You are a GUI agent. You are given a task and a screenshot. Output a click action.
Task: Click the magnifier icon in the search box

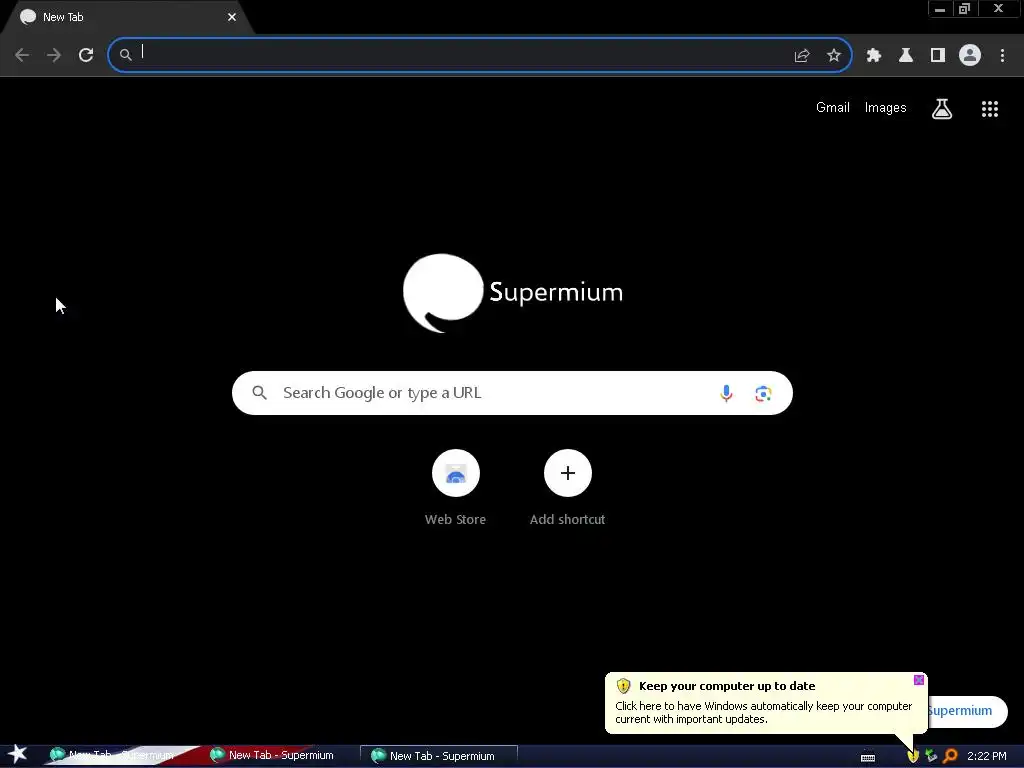[259, 392]
